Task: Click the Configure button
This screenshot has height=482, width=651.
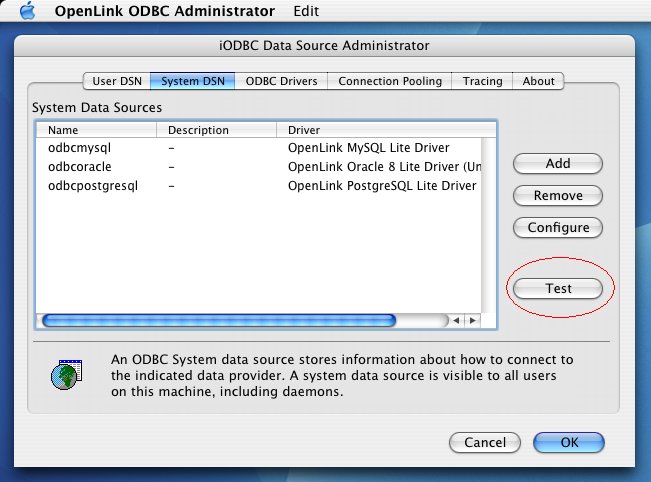Action: coord(558,228)
